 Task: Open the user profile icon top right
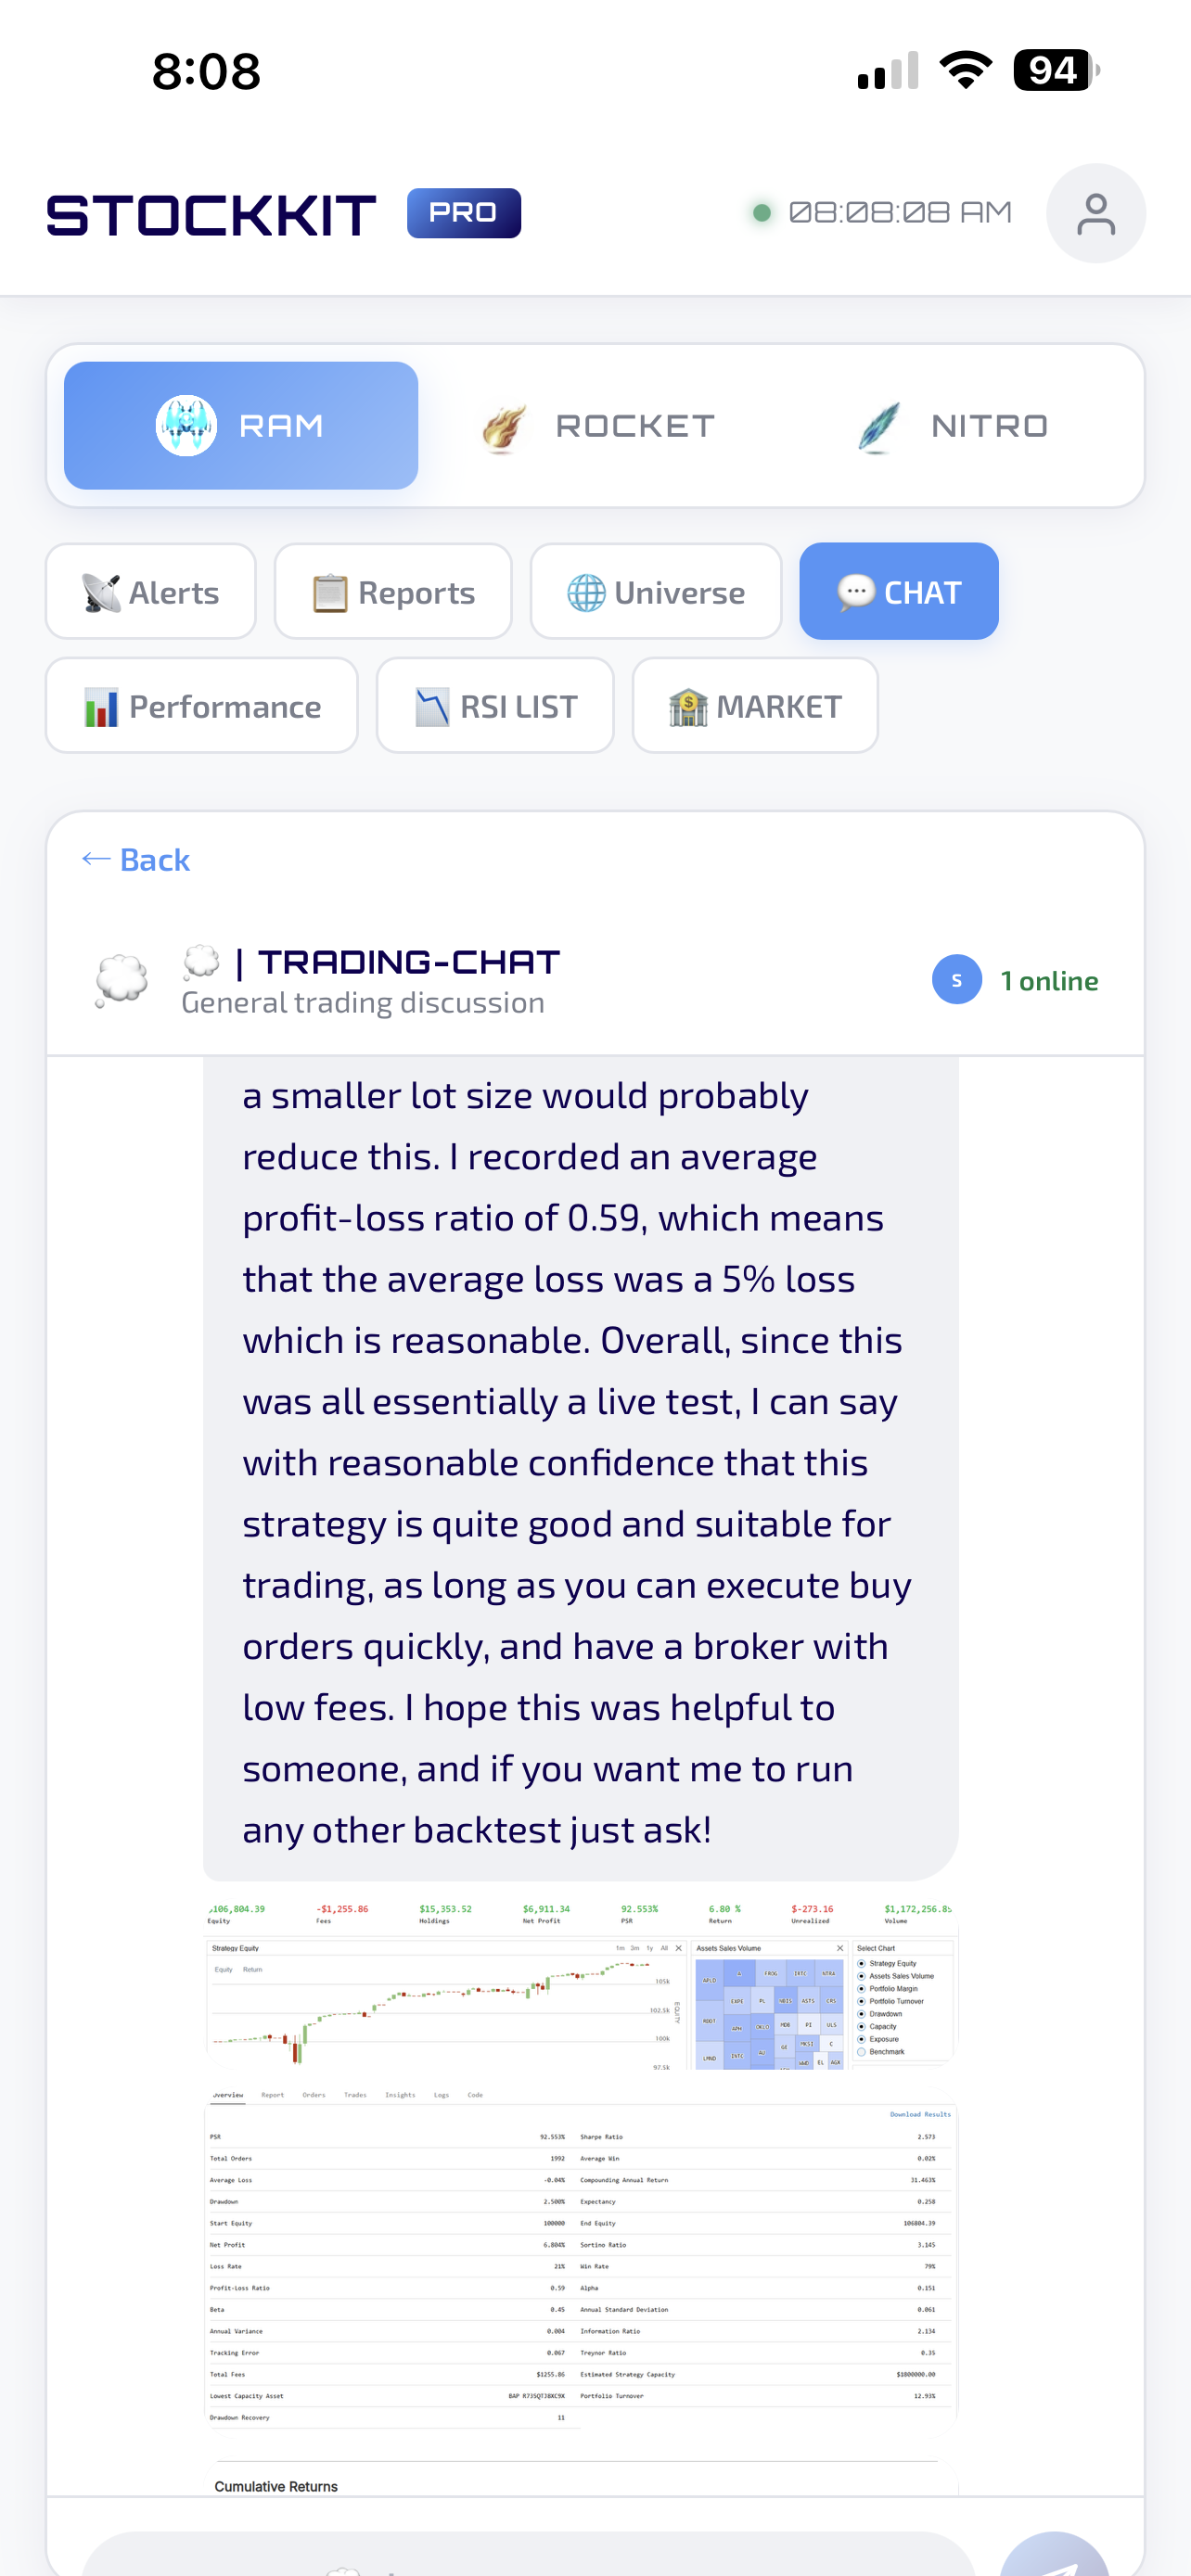click(x=1096, y=212)
